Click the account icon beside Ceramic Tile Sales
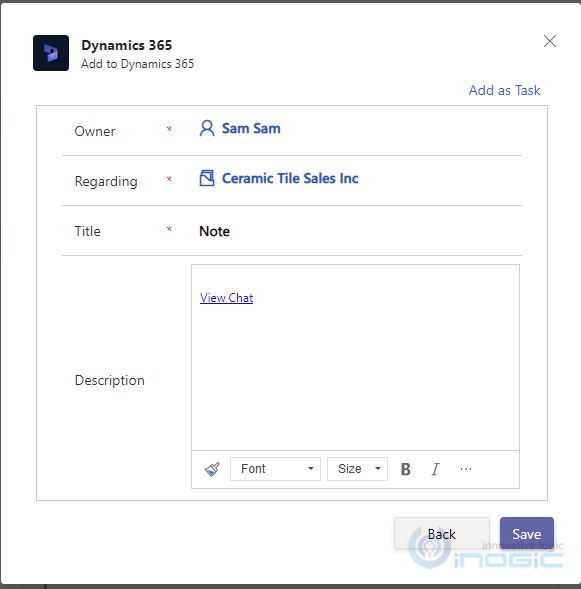 pyautogui.click(x=207, y=178)
